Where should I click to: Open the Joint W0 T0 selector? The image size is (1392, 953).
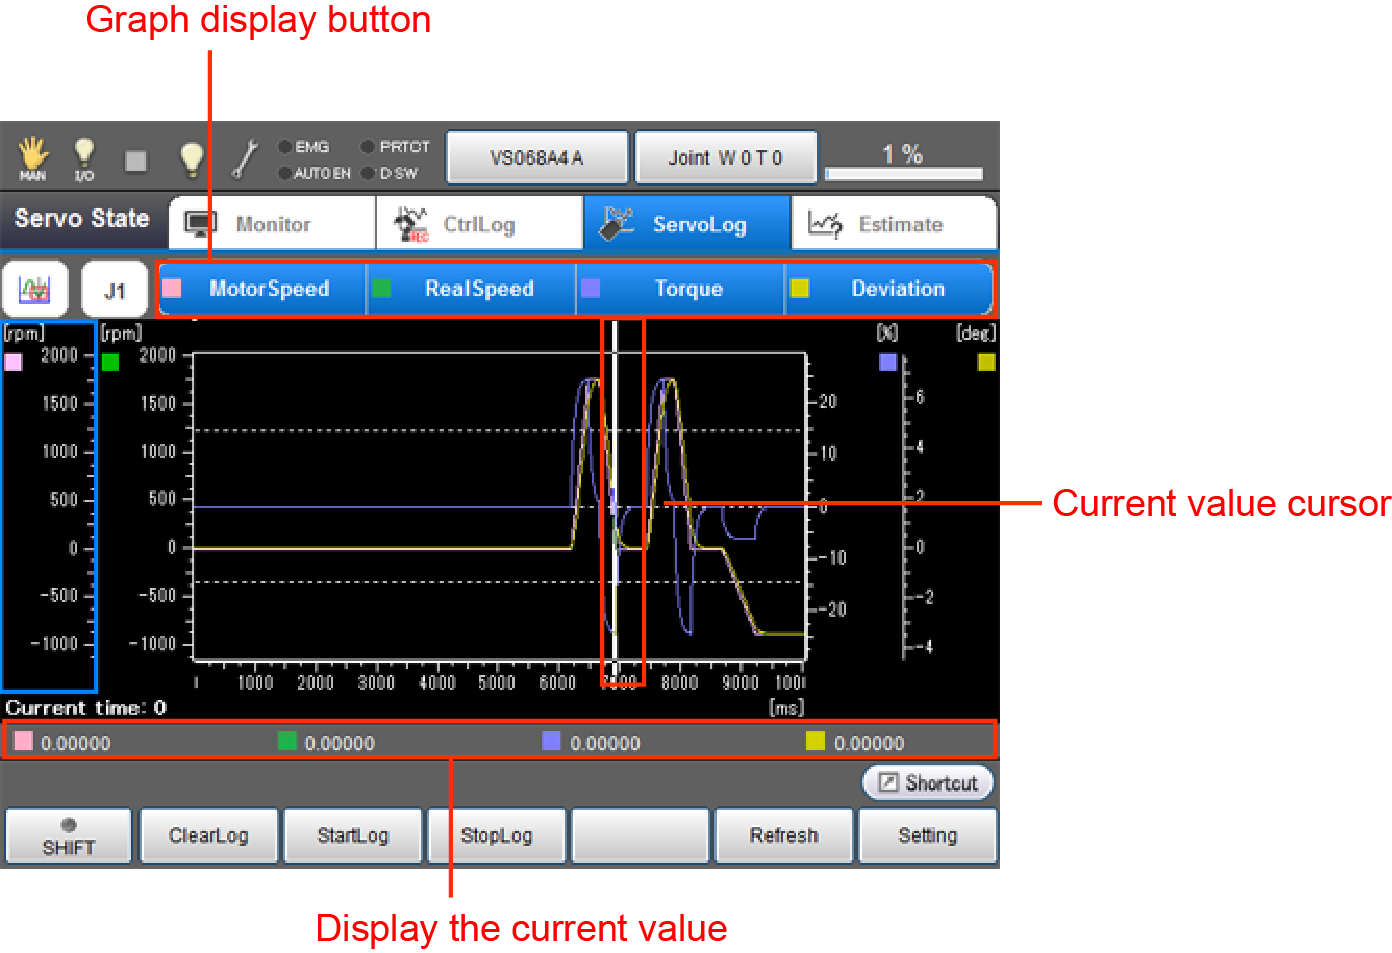725,158
